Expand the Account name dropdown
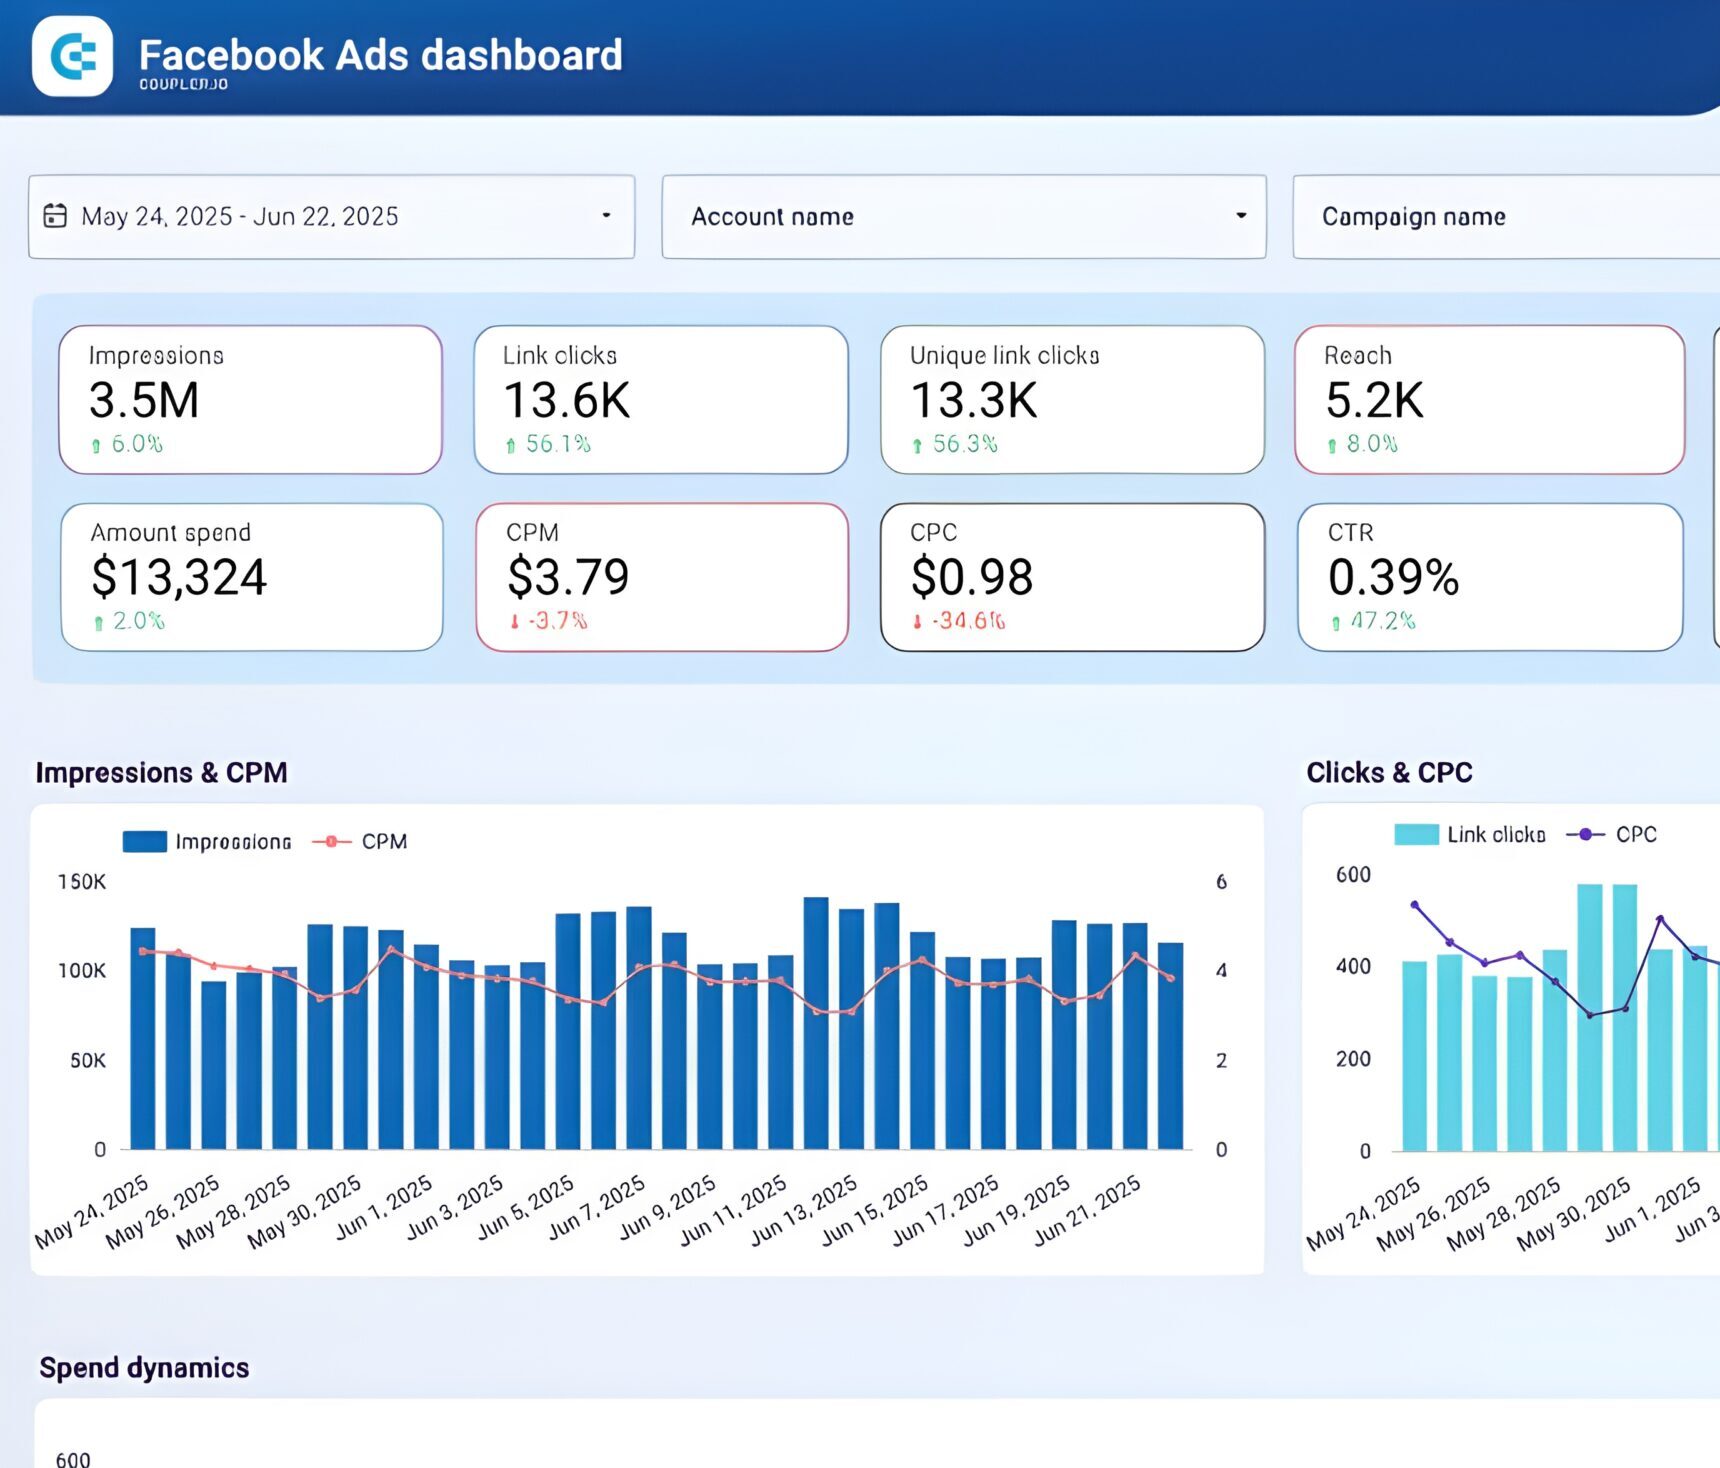The image size is (1720, 1468). 1240,216
